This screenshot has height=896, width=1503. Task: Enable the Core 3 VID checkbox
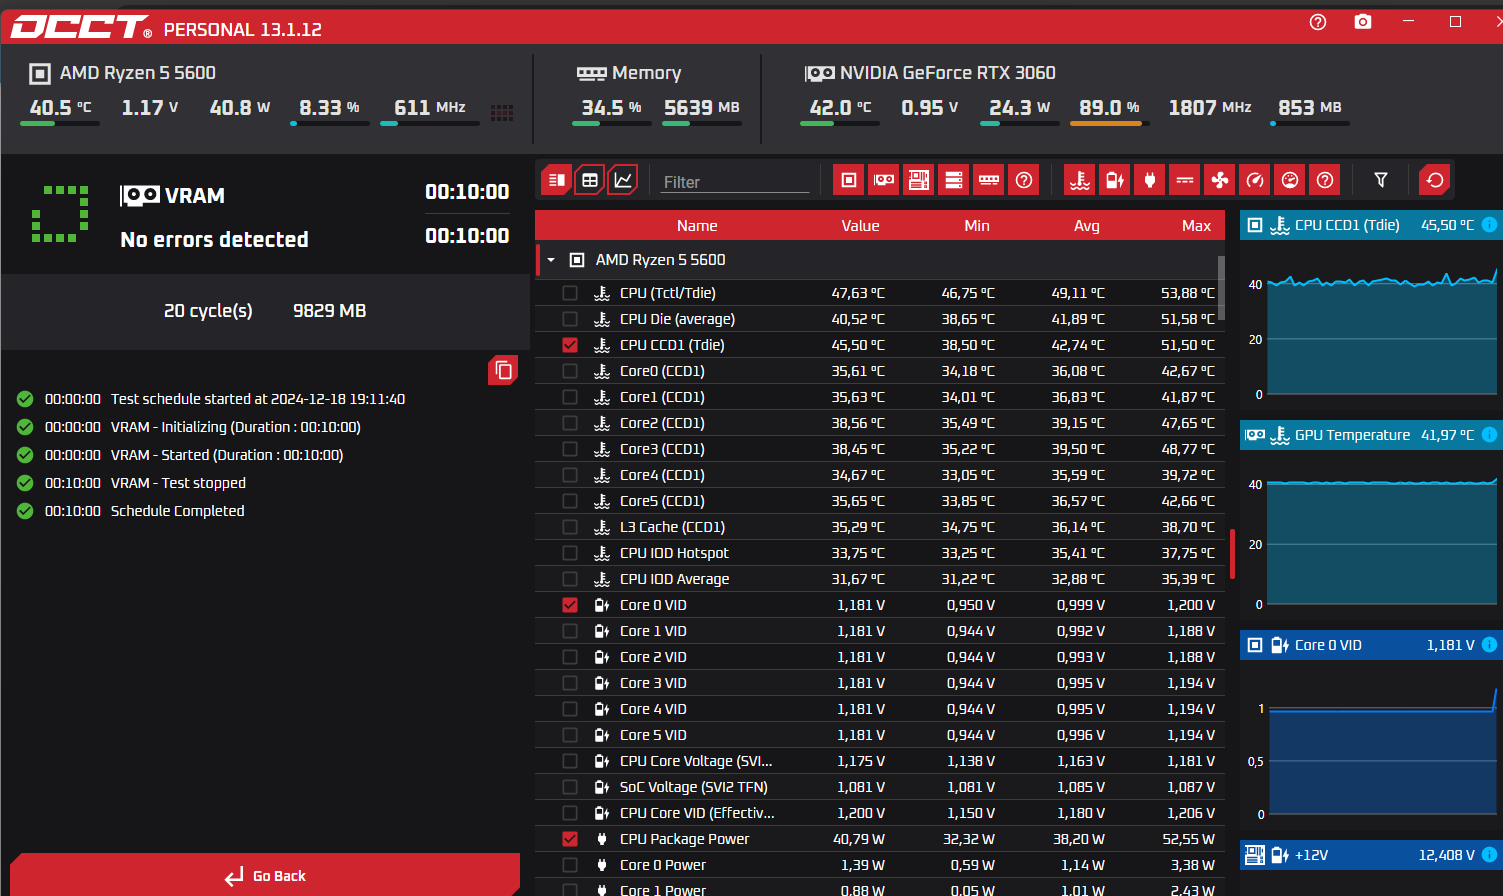point(570,683)
